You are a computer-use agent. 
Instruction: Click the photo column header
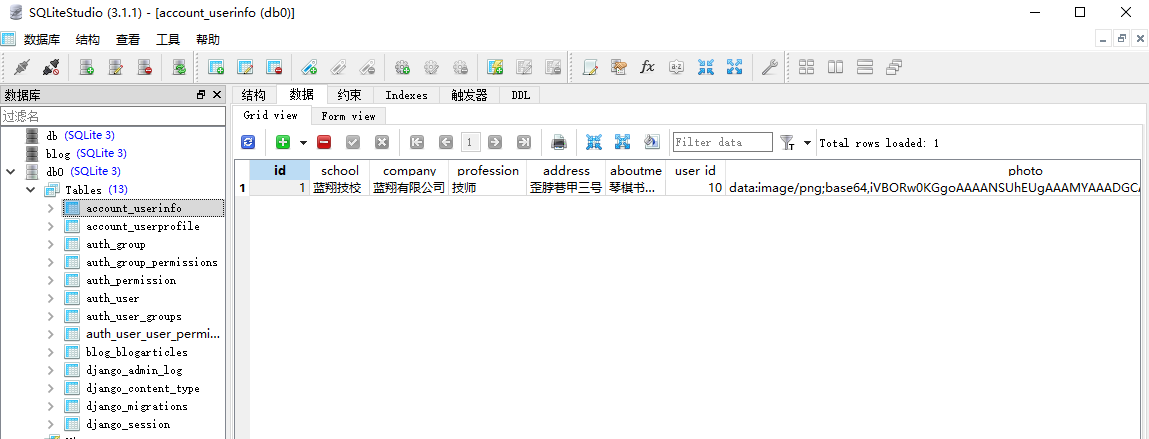point(1025,170)
